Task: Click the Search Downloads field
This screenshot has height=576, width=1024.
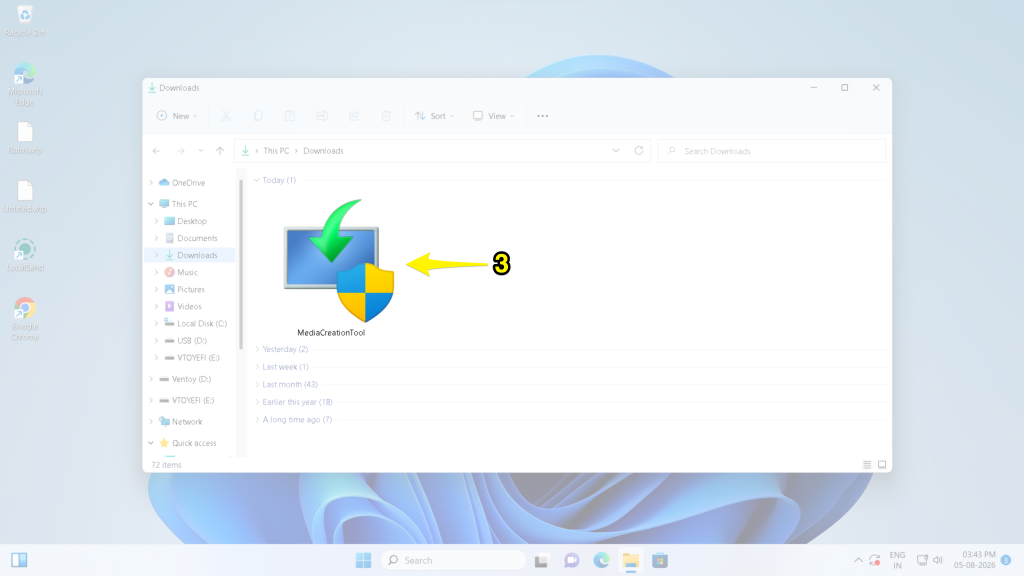Action: (771, 151)
